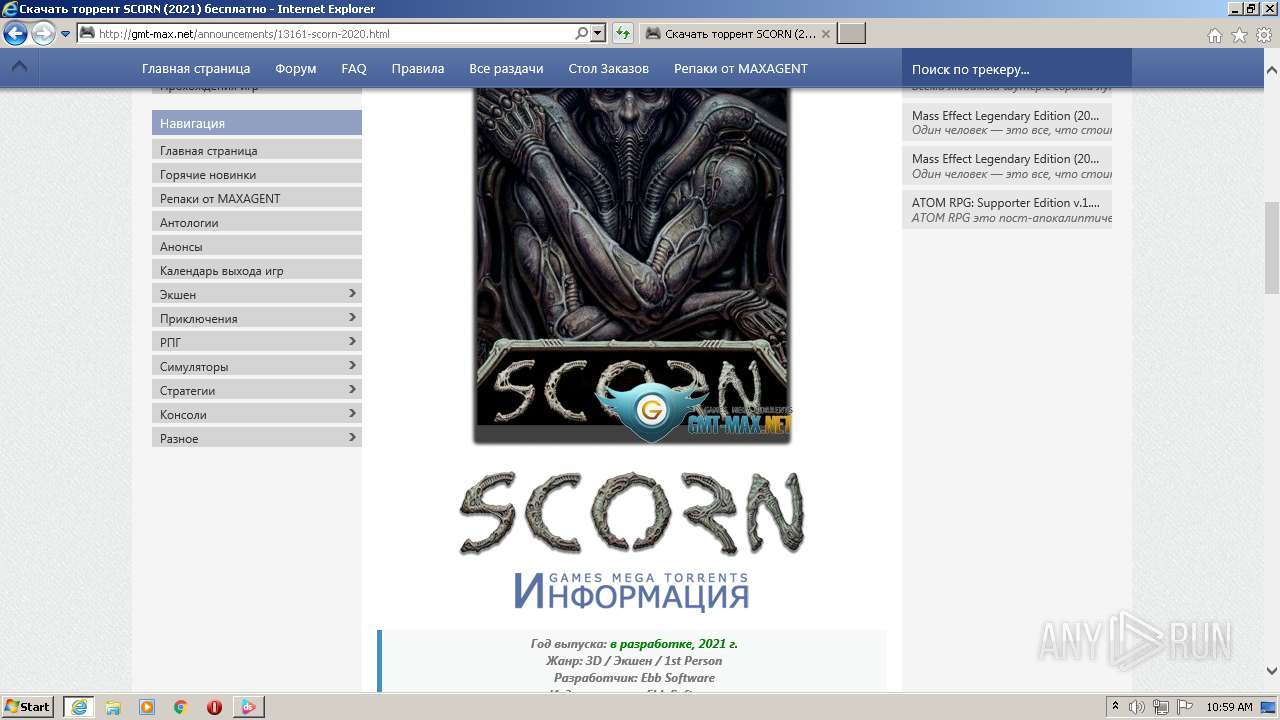Open 'Репаки от MAXAGENT' in top menu

741,68
